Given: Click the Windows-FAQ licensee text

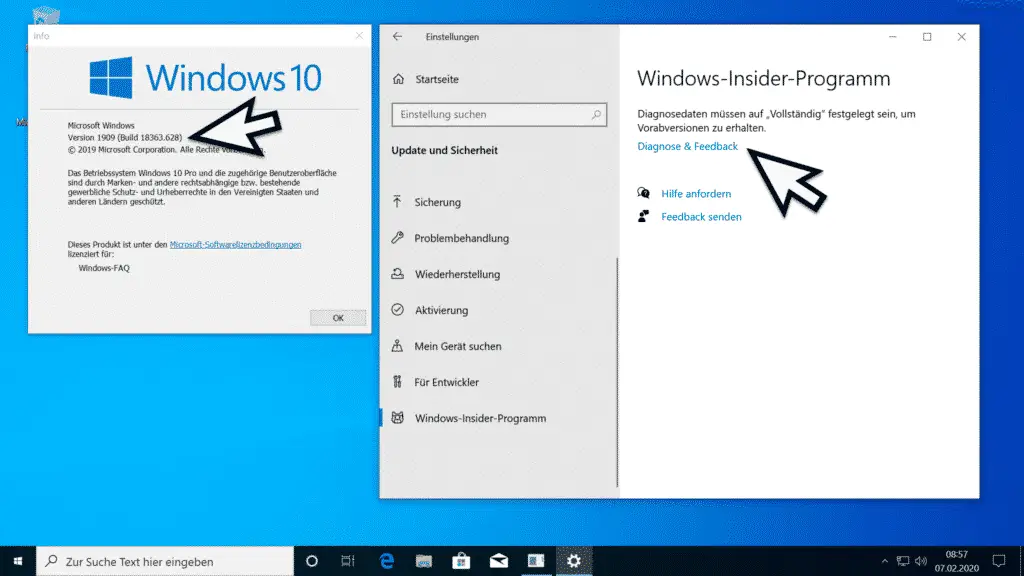Looking at the screenshot, I should tap(104, 268).
